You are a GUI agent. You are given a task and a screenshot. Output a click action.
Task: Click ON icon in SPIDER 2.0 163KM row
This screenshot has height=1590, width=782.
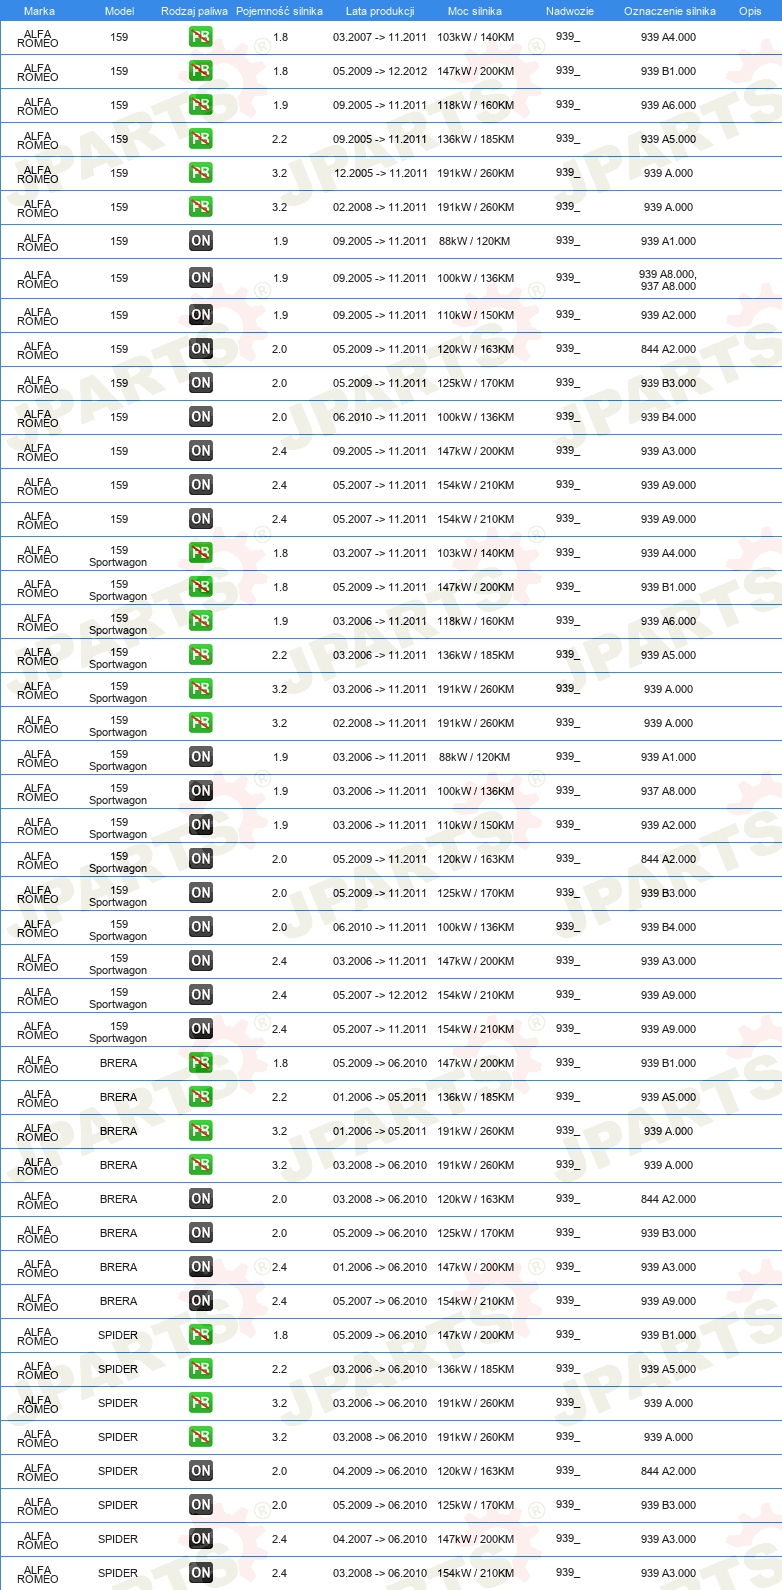coord(201,1471)
